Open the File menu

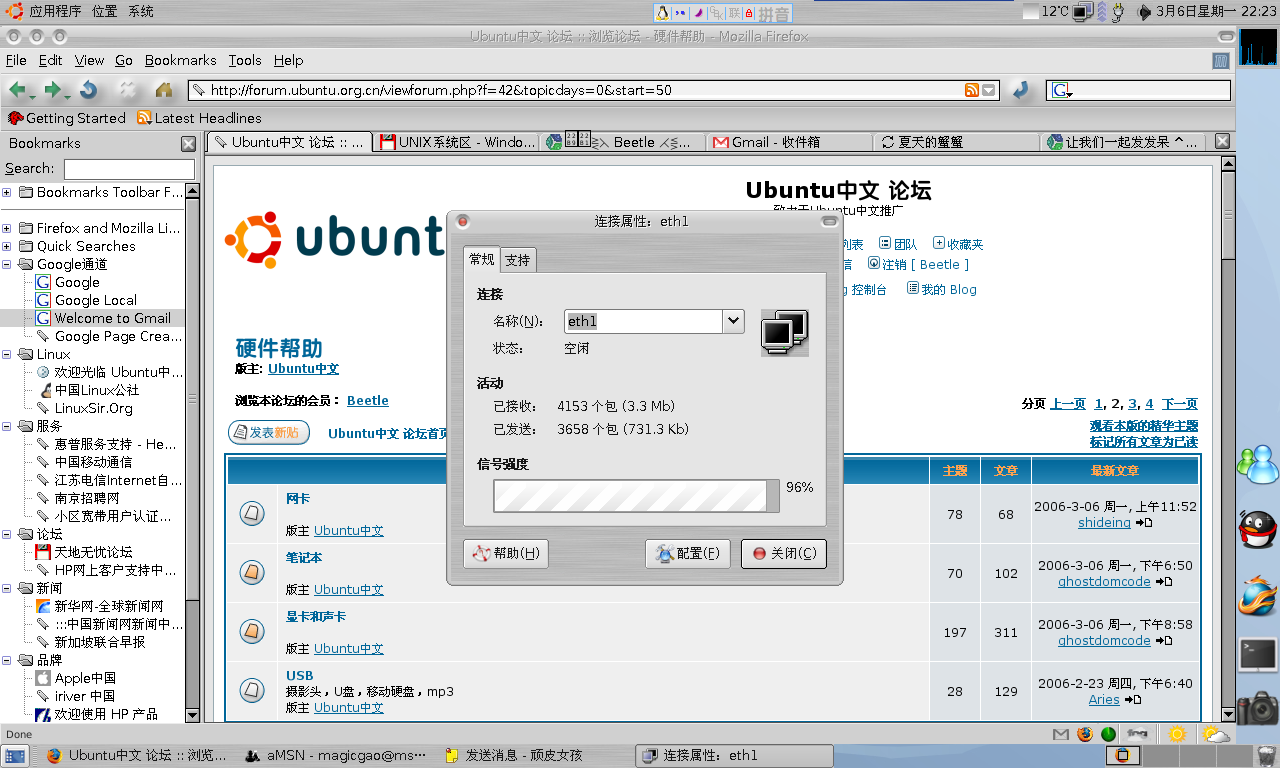coord(16,60)
